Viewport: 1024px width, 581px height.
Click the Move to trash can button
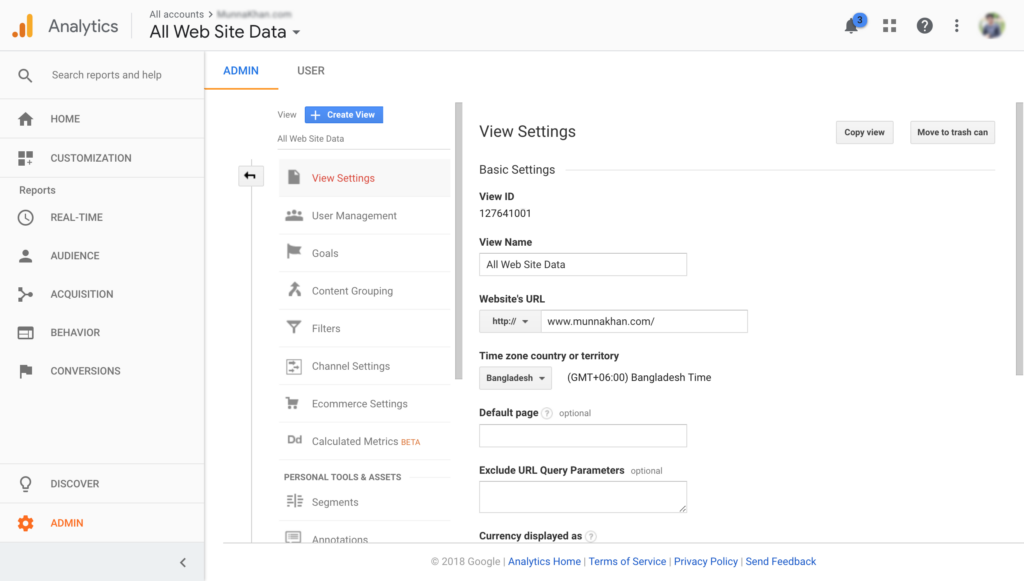click(952, 132)
